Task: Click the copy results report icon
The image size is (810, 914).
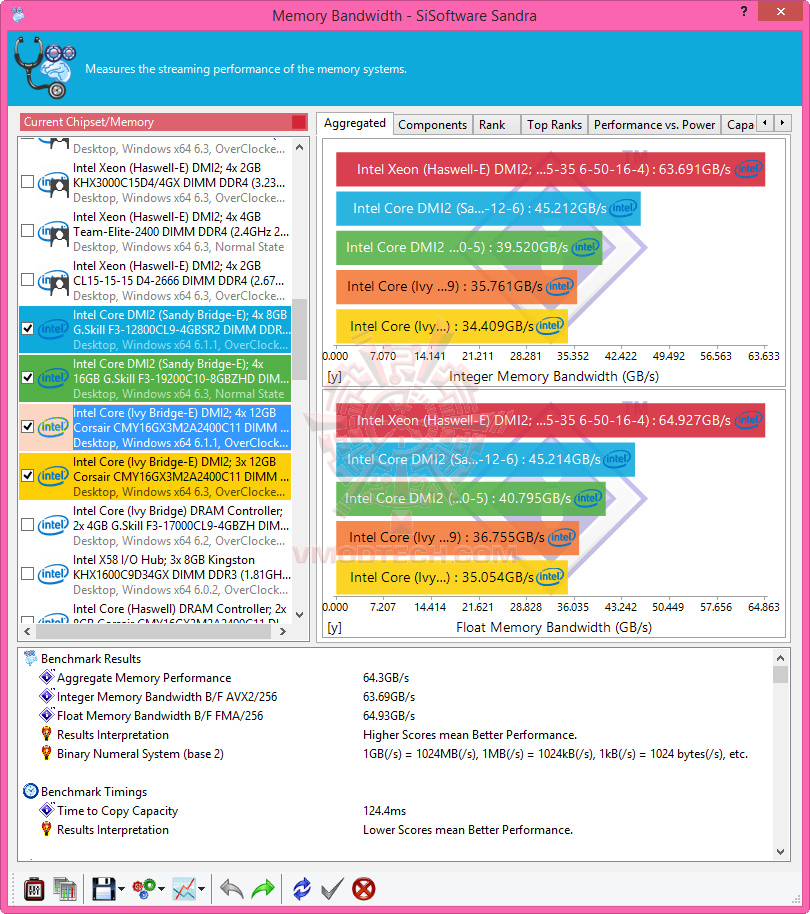Action: tap(65, 889)
